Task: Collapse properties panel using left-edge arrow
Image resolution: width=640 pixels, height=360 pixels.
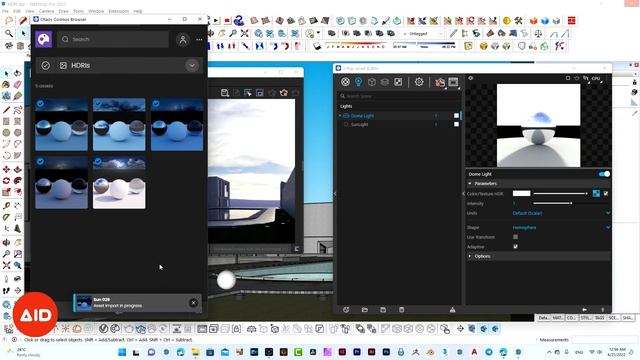Action: pos(463,193)
